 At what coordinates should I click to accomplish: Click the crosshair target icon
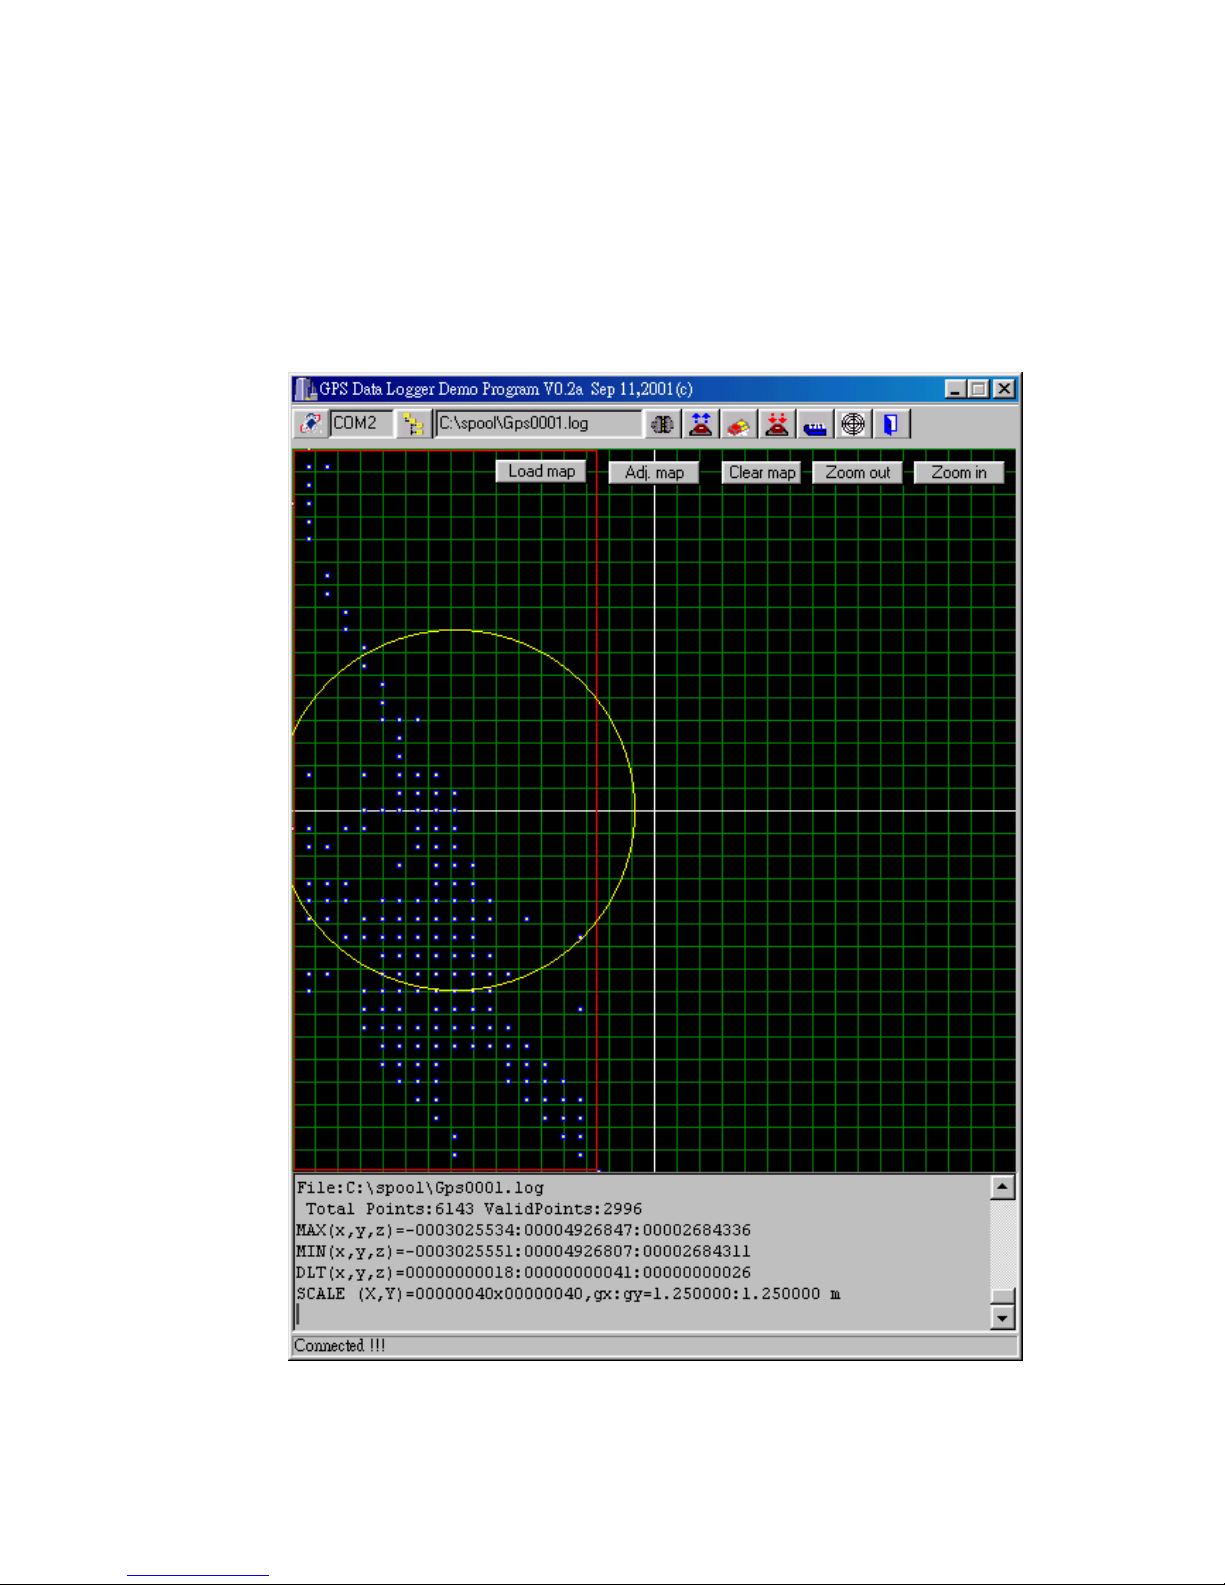point(853,424)
